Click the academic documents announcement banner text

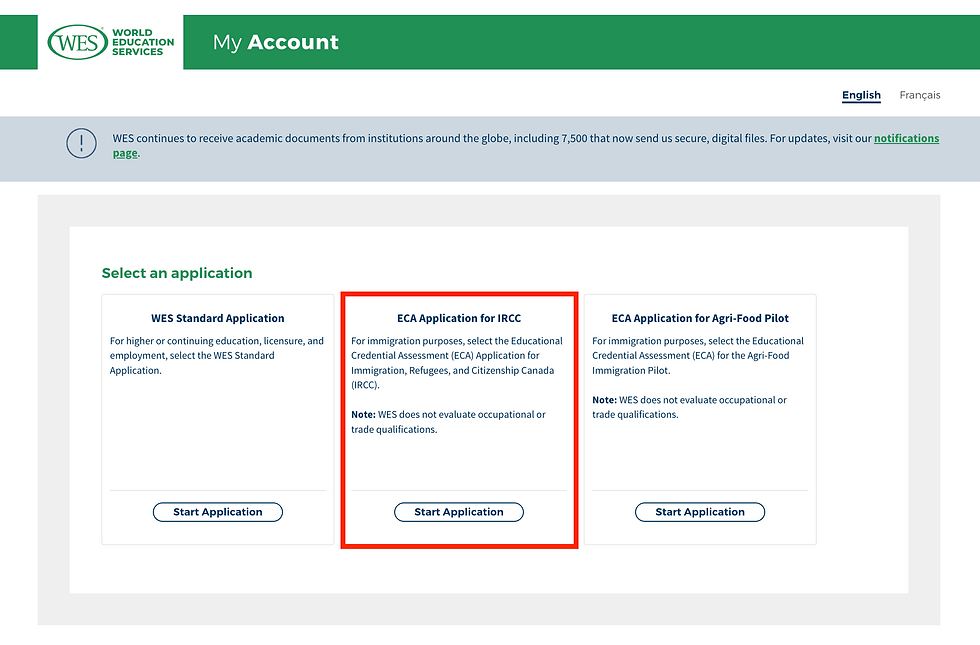click(480, 138)
